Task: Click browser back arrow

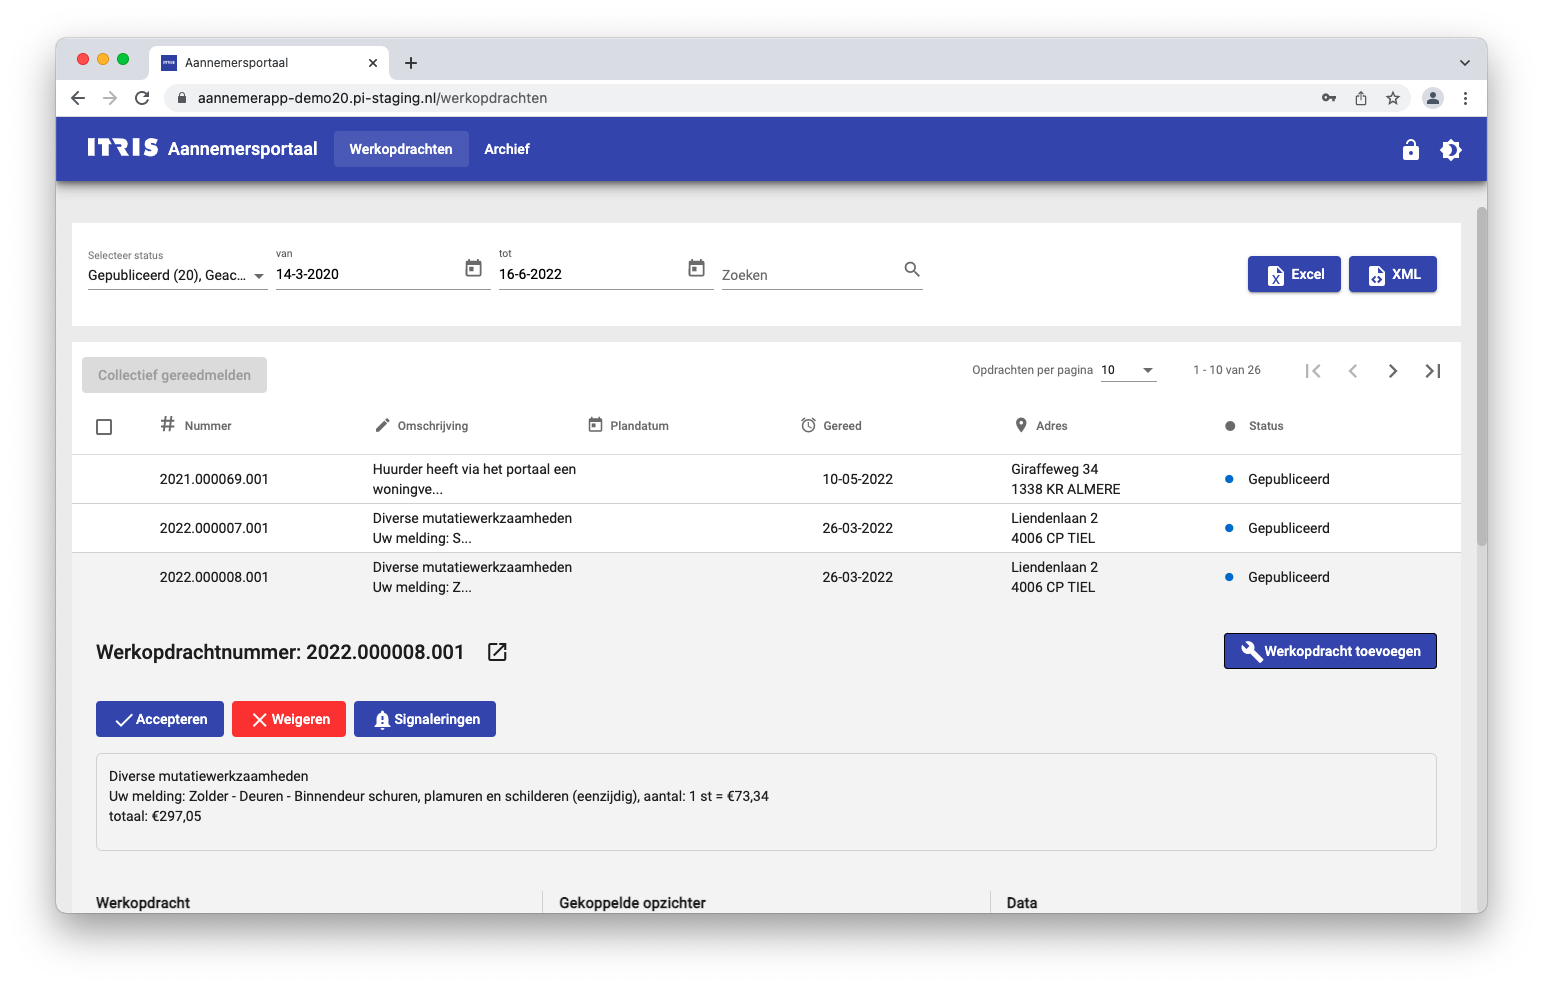Action: (x=78, y=98)
